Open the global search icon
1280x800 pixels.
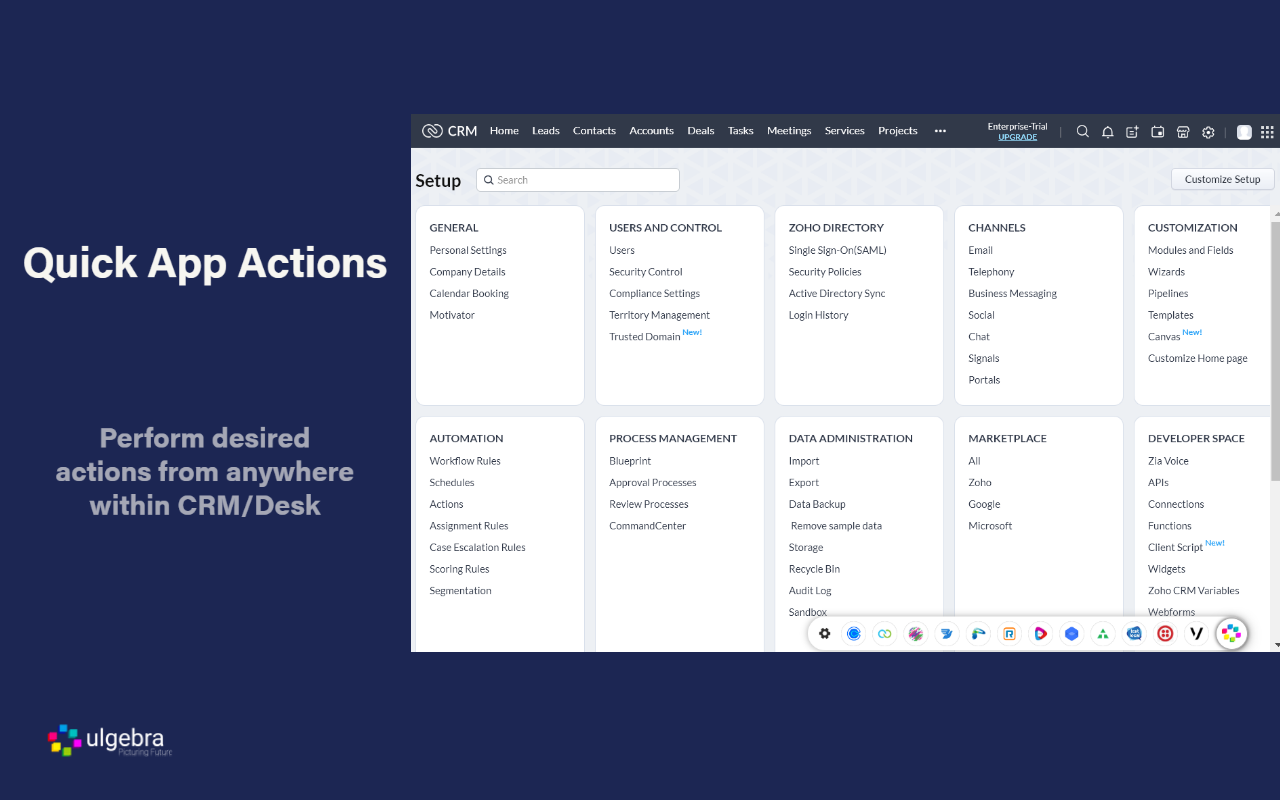pyautogui.click(x=1082, y=131)
